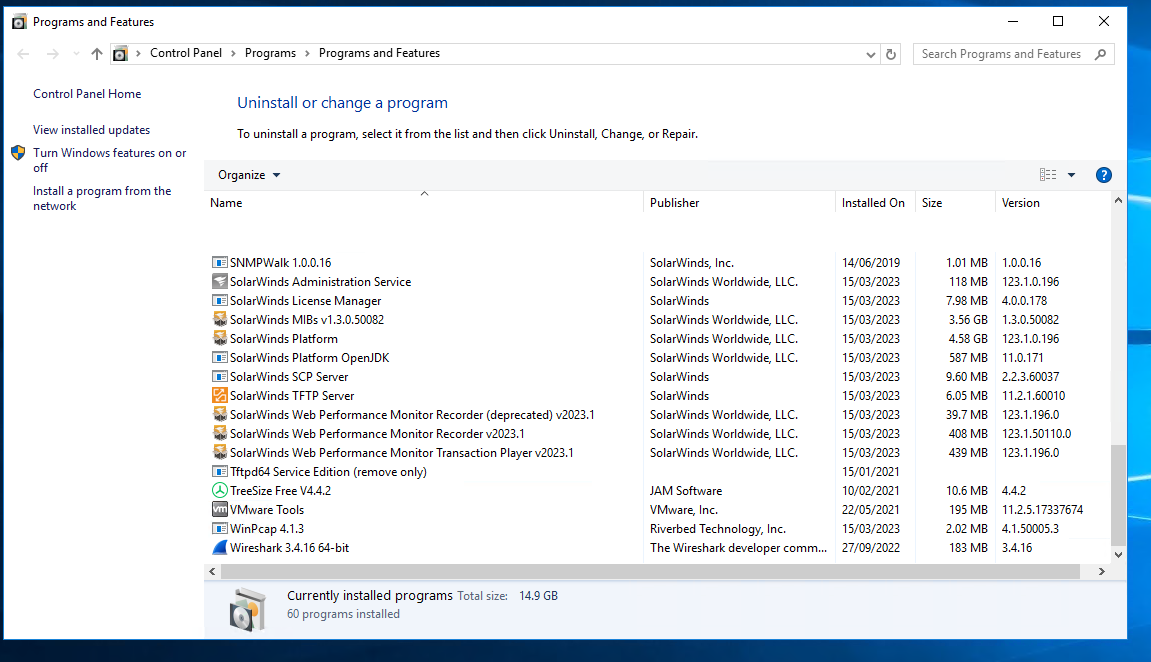Click the SolarWinds Platform row icon
The height and width of the screenshot is (662, 1151).
tap(219, 339)
